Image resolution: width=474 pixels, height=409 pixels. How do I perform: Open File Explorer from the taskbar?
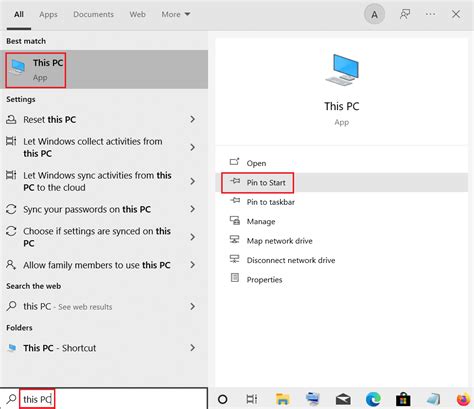point(283,399)
